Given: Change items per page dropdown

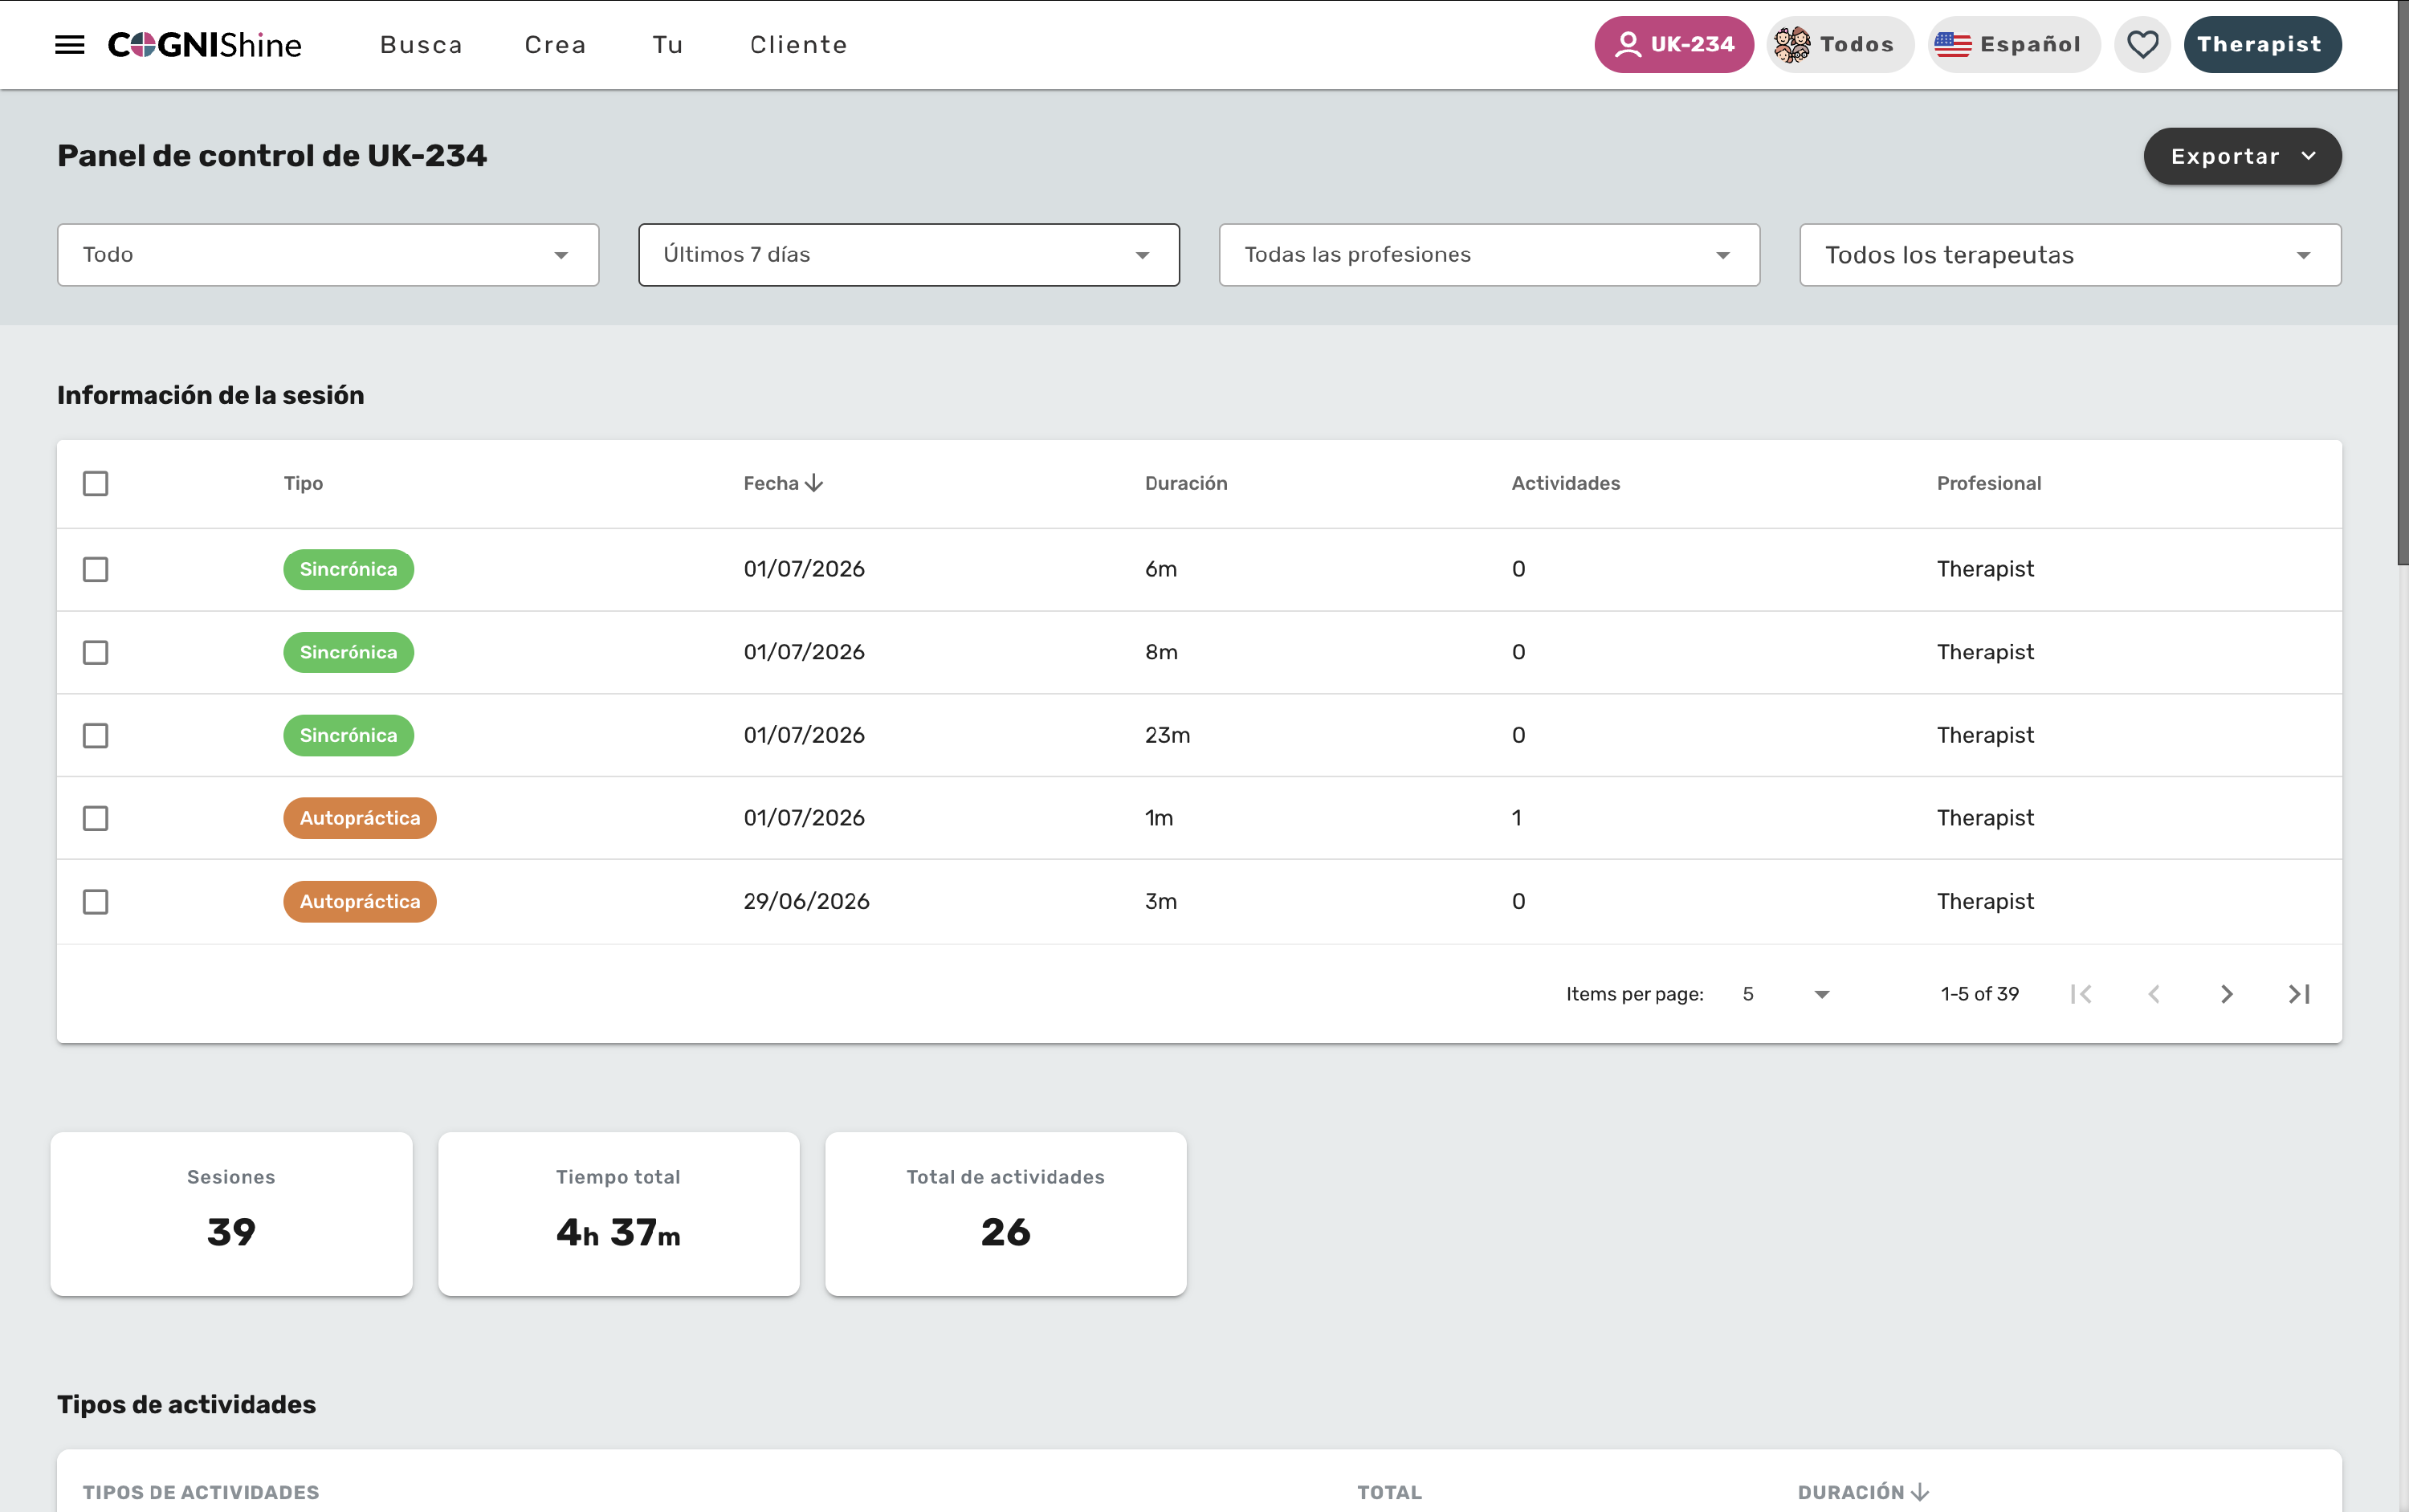Looking at the screenshot, I should click(1786, 994).
